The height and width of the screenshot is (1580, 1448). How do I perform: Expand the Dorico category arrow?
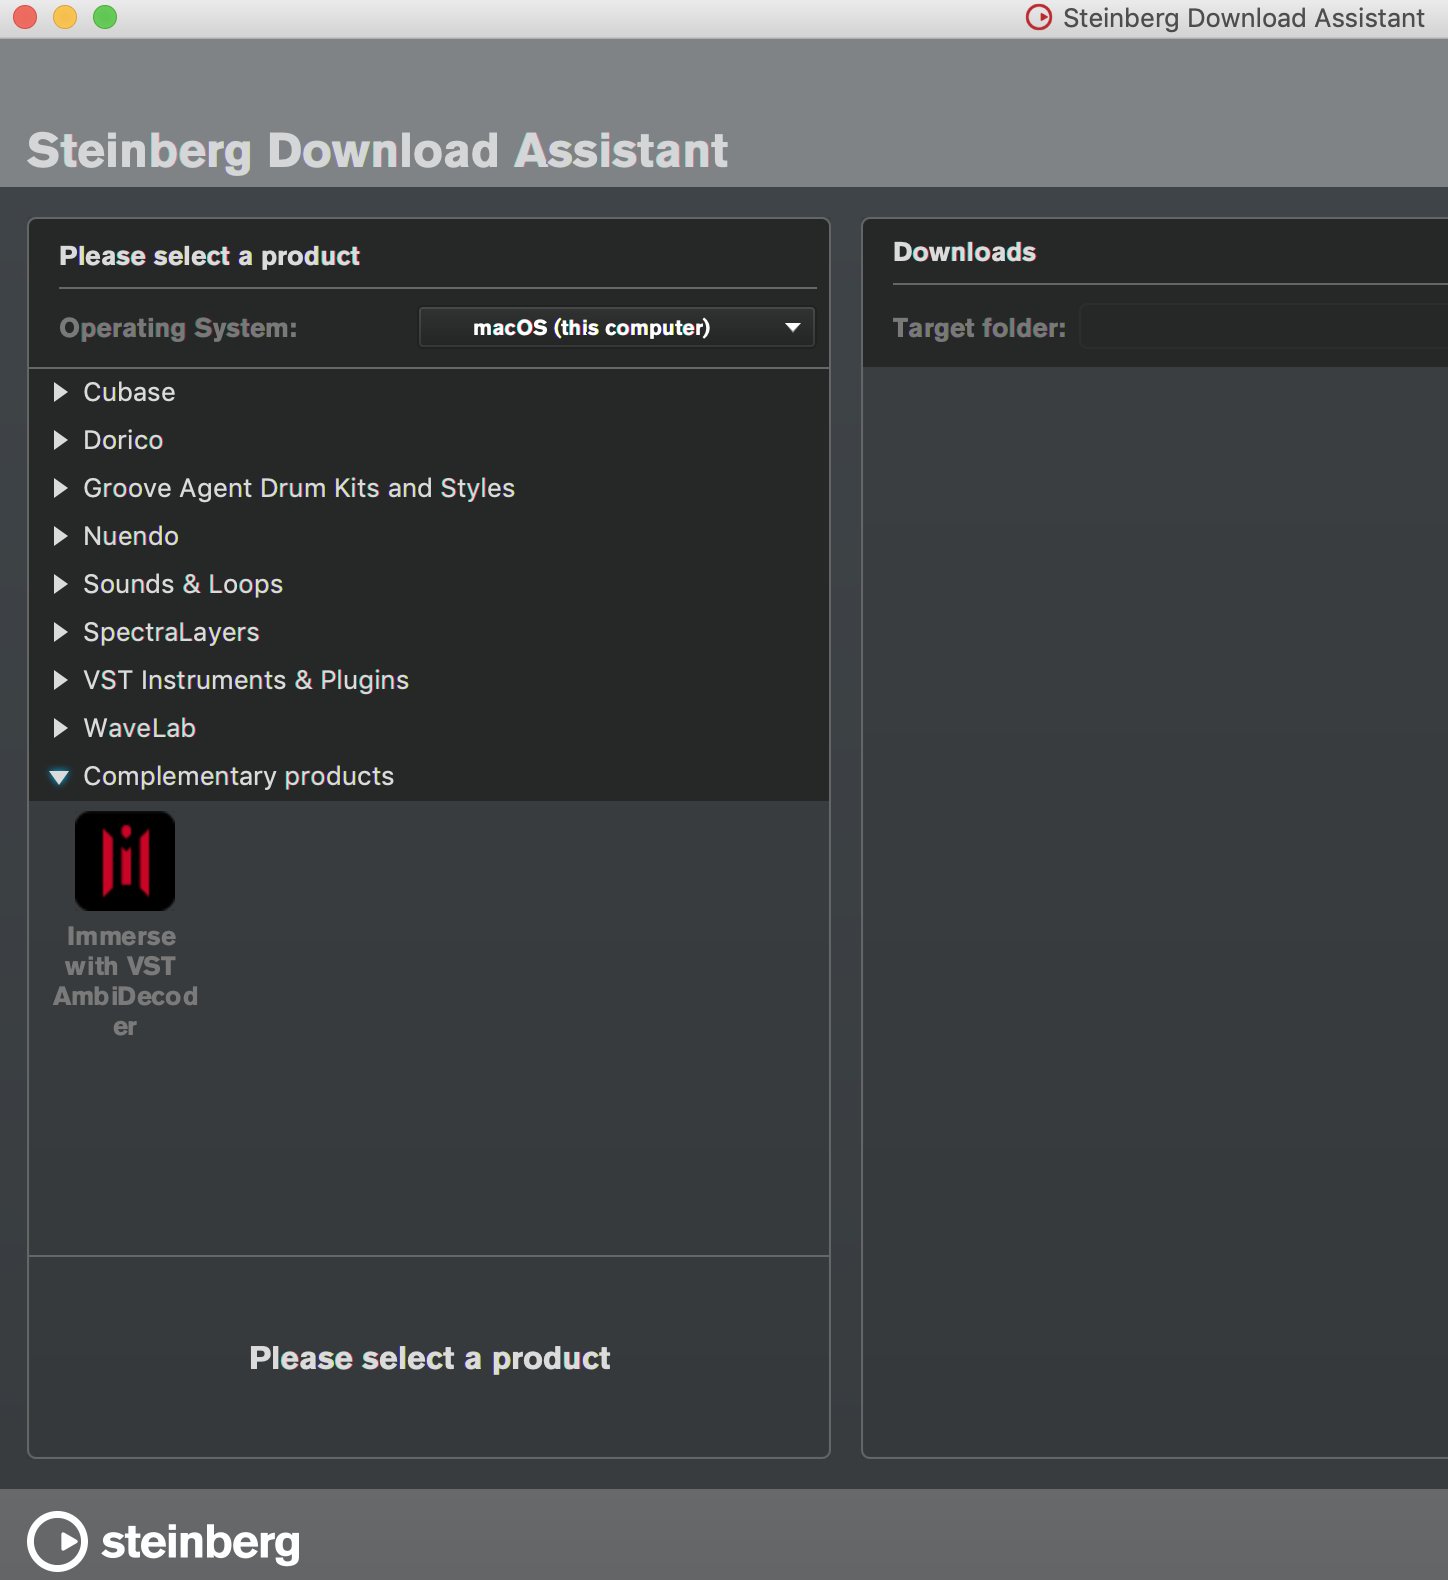click(x=60, y=440)
